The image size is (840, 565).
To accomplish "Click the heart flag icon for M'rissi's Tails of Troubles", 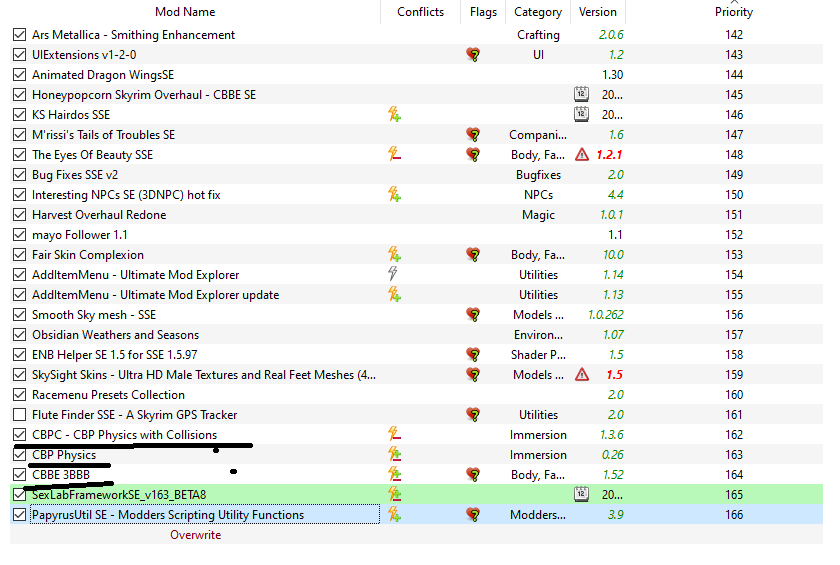I will (473, 134).
